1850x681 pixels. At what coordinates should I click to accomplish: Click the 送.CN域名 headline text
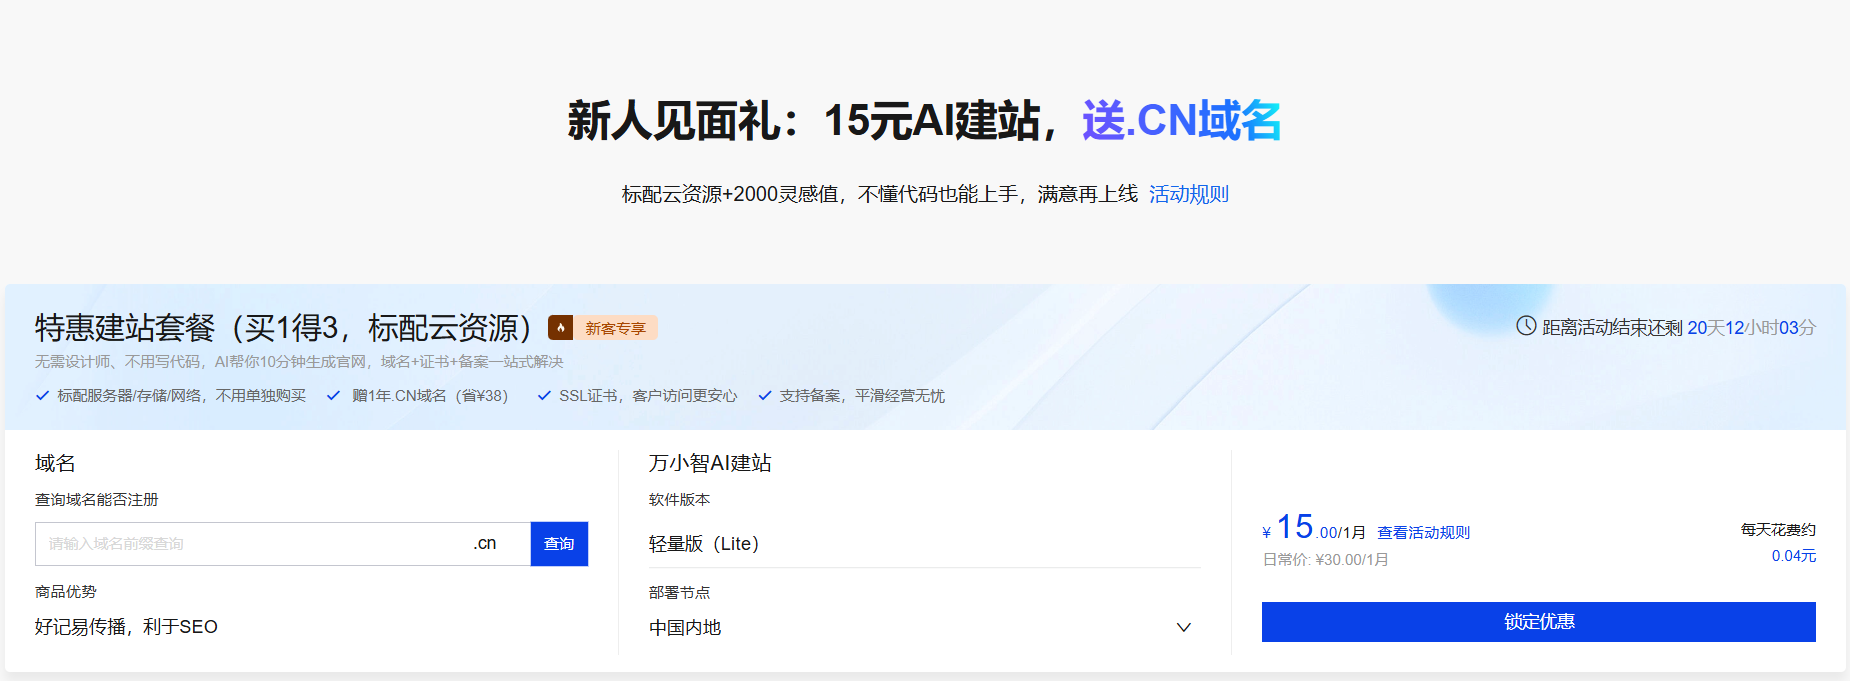point(1182,121)
